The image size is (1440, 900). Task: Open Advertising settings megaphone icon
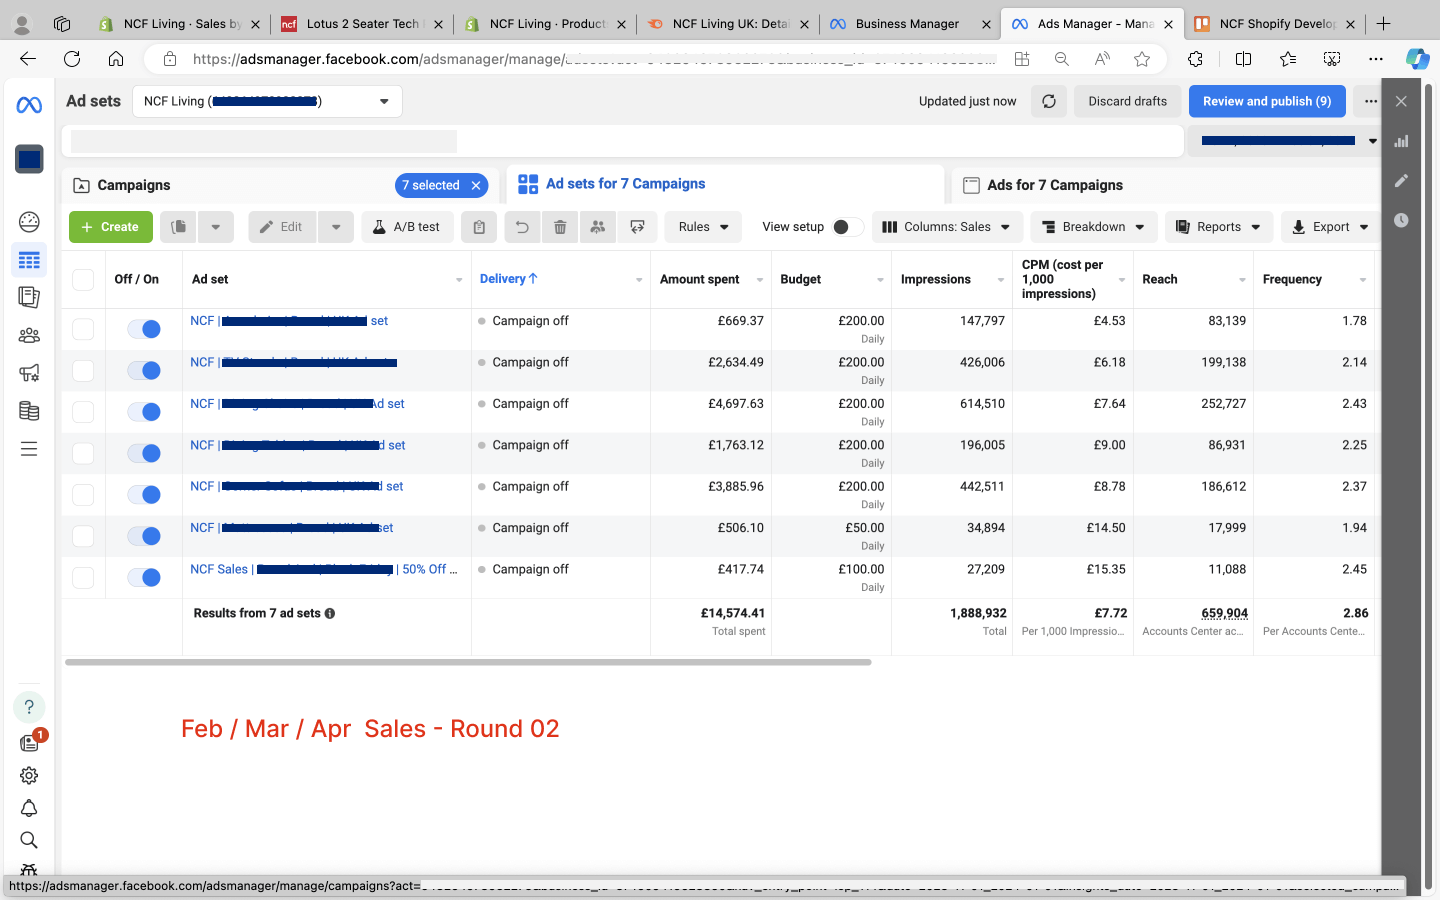pyautogui.click(x=29, y=373)
